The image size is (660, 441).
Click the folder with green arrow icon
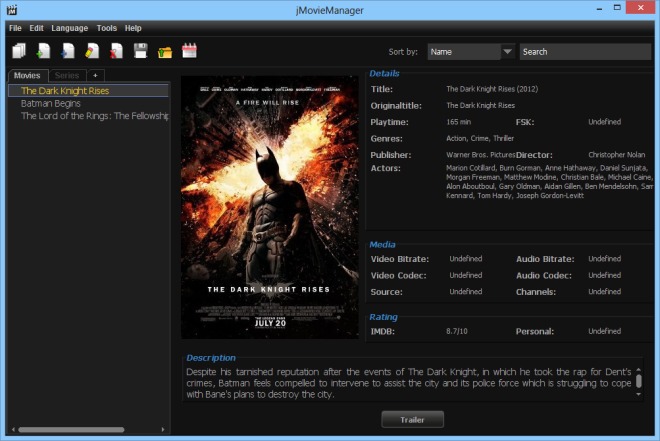coord(165,52)
